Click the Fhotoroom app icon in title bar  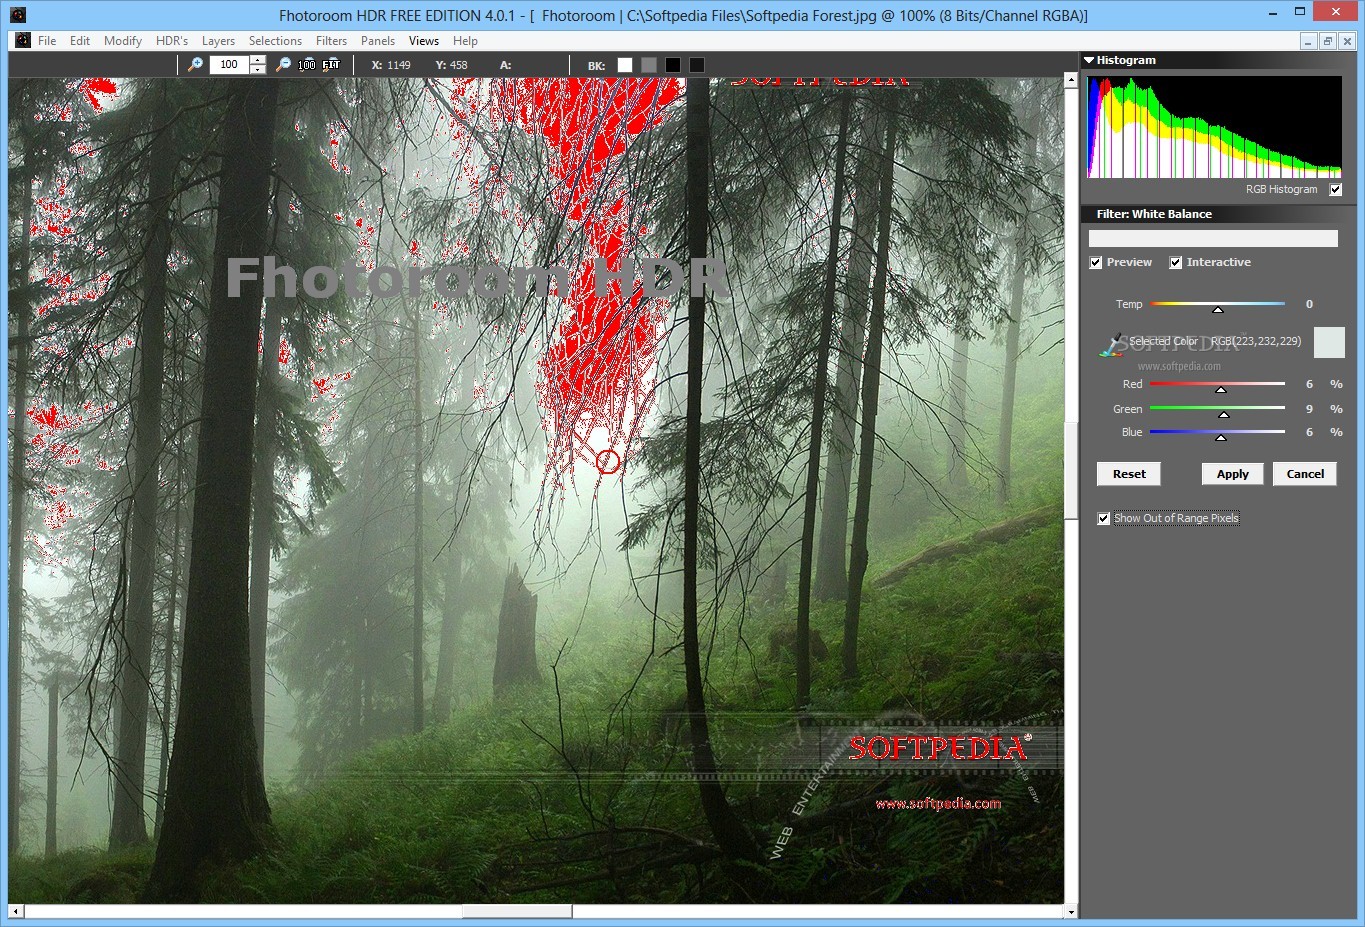[x=17, y=15]
